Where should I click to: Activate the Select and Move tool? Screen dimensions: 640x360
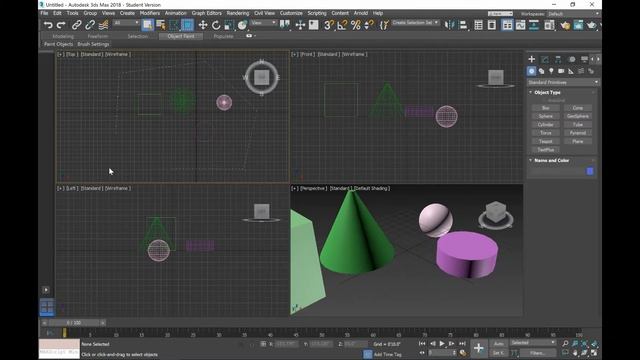pyautogui.click(x=202, y=25)
